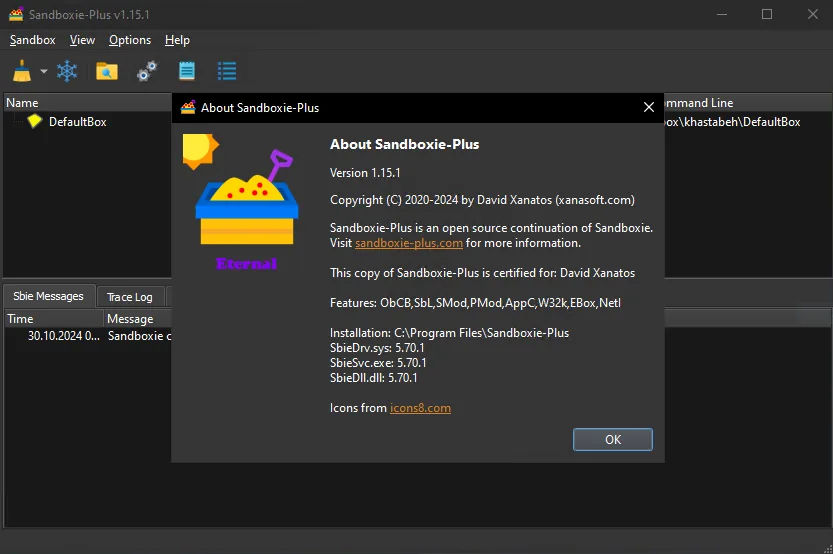Open the dropdown arrow beside the broom
This screenshot has height=554, width=833.
pyautogui.click(x=44, y=71)
